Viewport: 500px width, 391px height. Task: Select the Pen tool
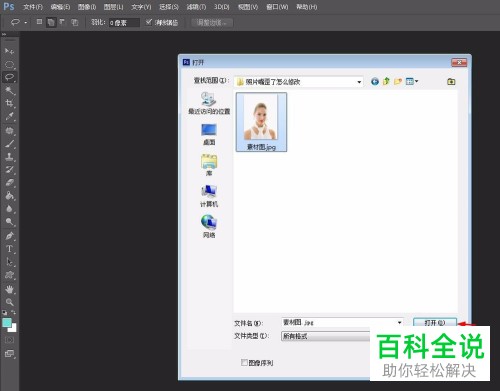point(9,236)
